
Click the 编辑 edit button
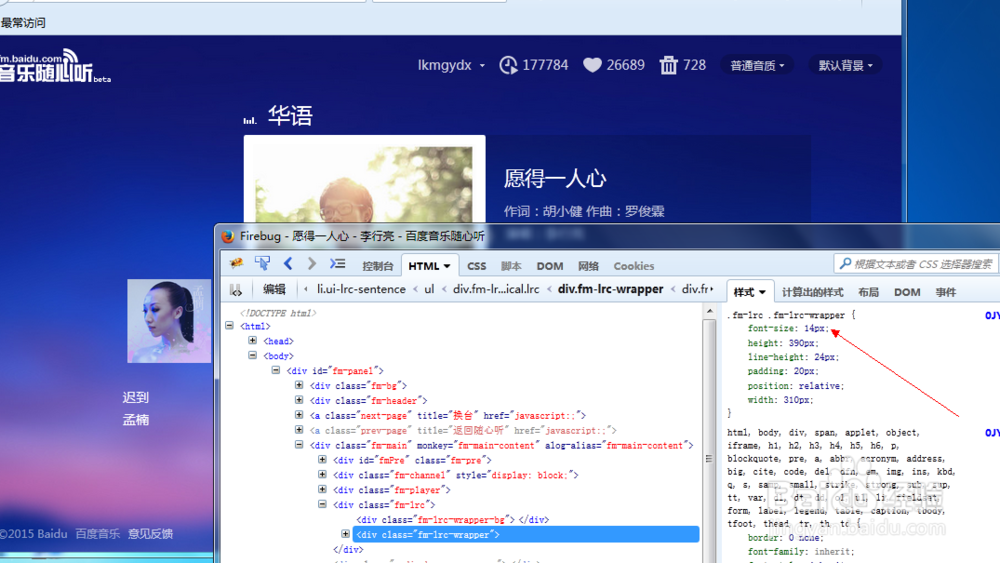(x=274, y=289)
